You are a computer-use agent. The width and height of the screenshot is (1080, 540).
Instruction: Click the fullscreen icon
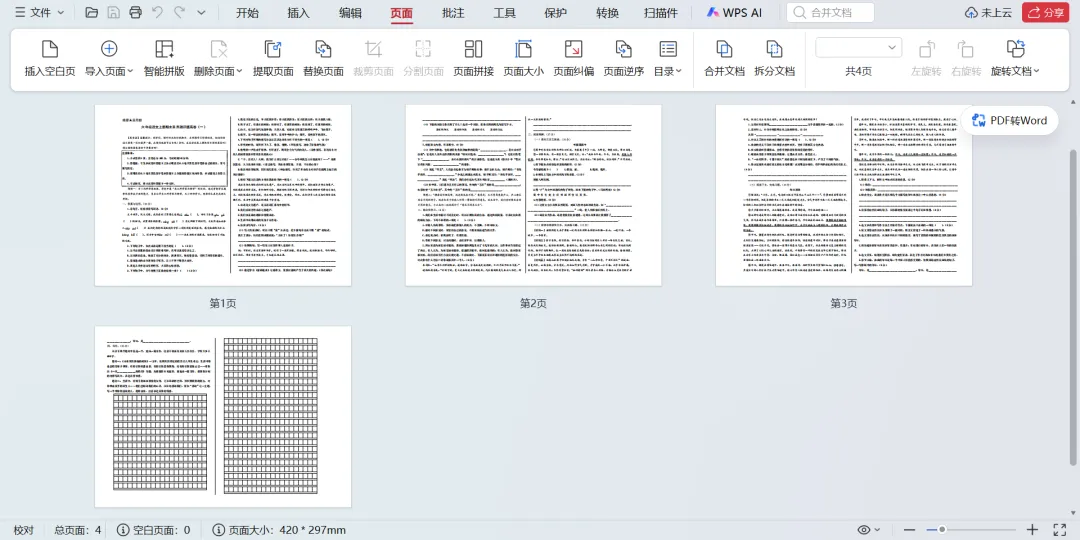1060,530
